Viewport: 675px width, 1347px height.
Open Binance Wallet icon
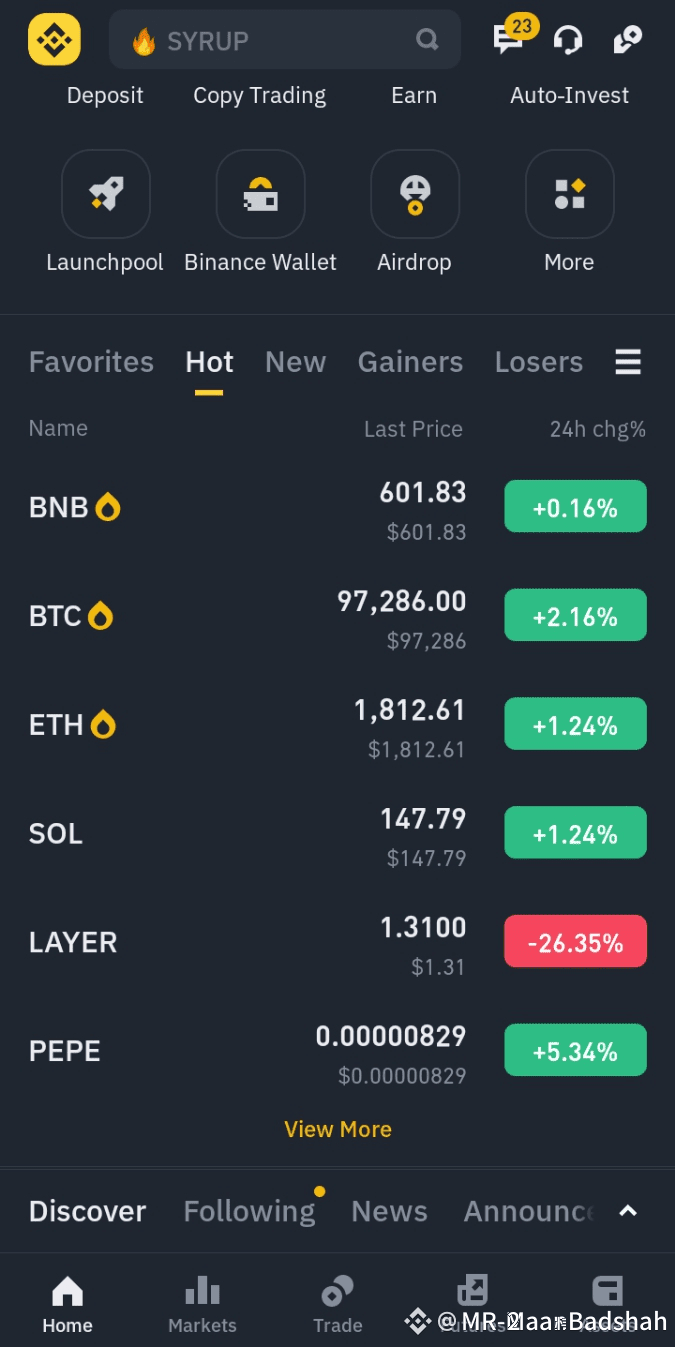coord(260,194)
